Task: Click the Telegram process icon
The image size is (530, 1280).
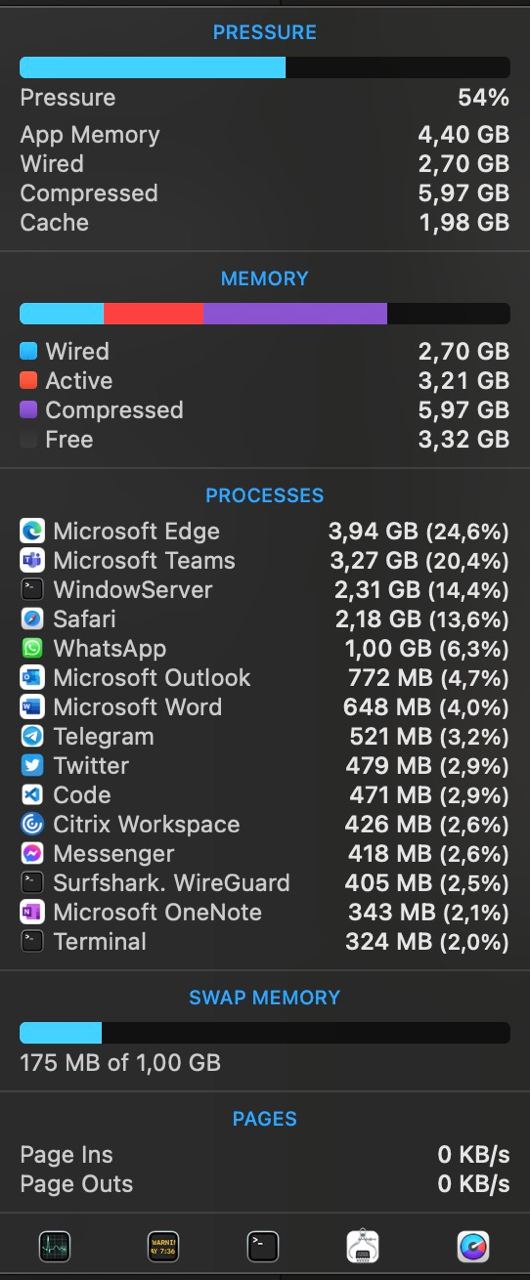Action: click(x=32, y=736)
